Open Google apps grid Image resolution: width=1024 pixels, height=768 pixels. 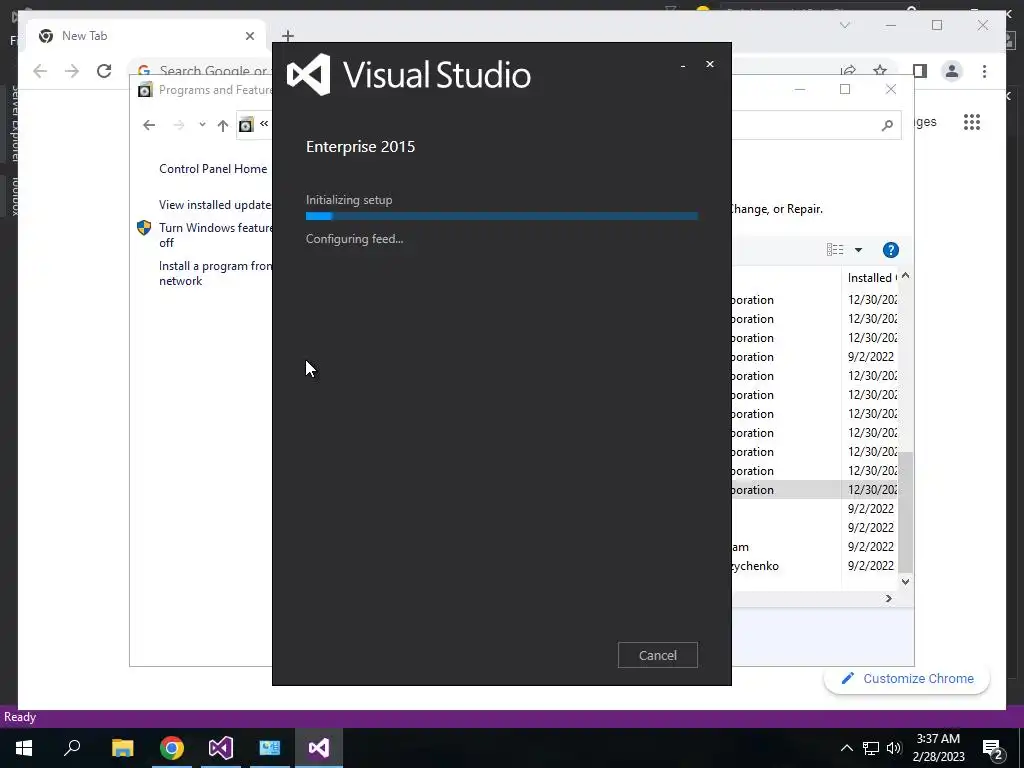click(972, 122)
